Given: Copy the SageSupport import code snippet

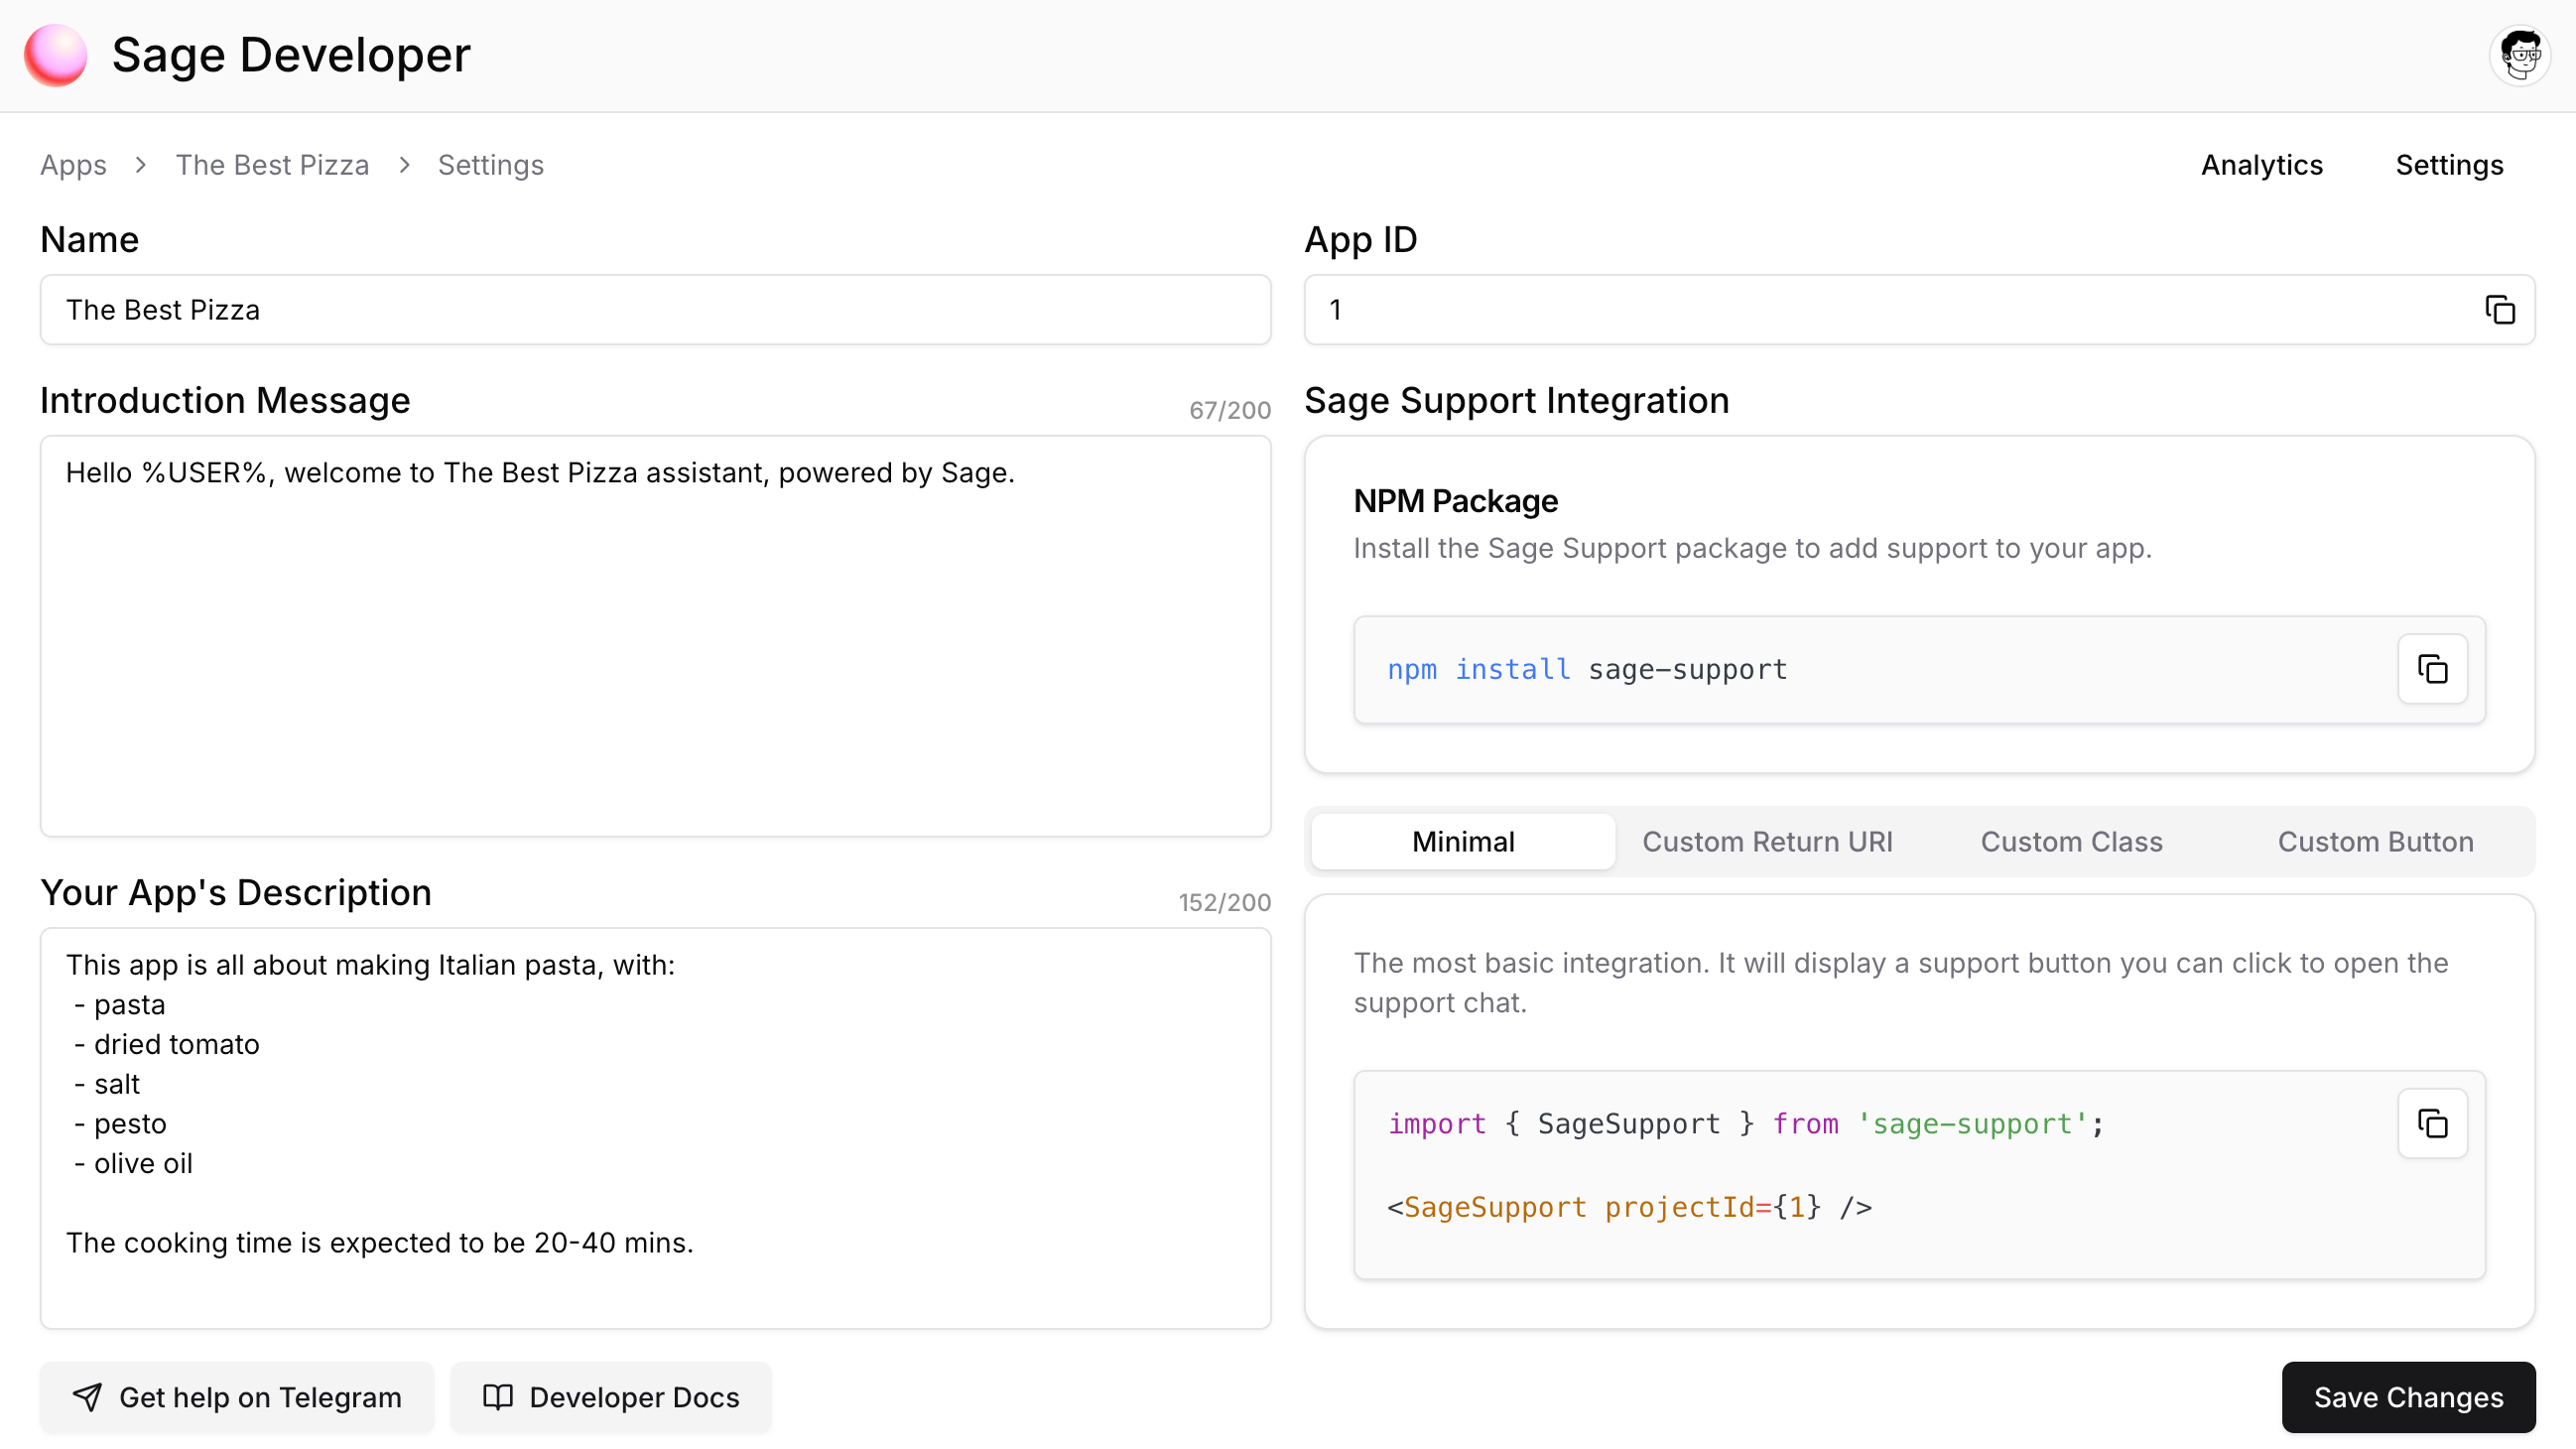Looking at the screenshot, I should coord(2432,1123).
